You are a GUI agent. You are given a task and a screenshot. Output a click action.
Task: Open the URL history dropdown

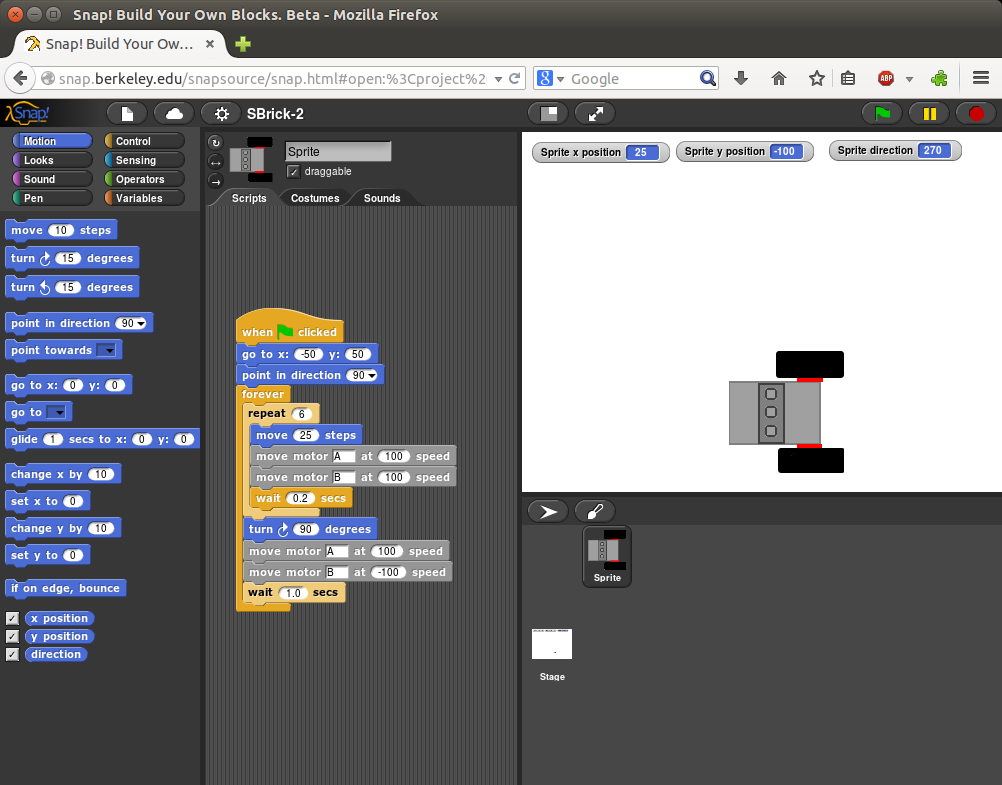(498, 79)
